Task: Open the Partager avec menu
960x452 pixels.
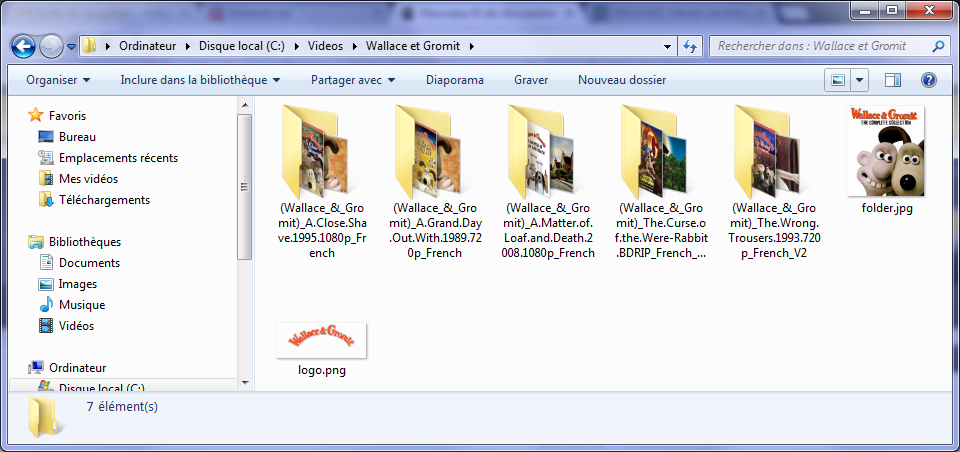Action: tap(352, 80)
